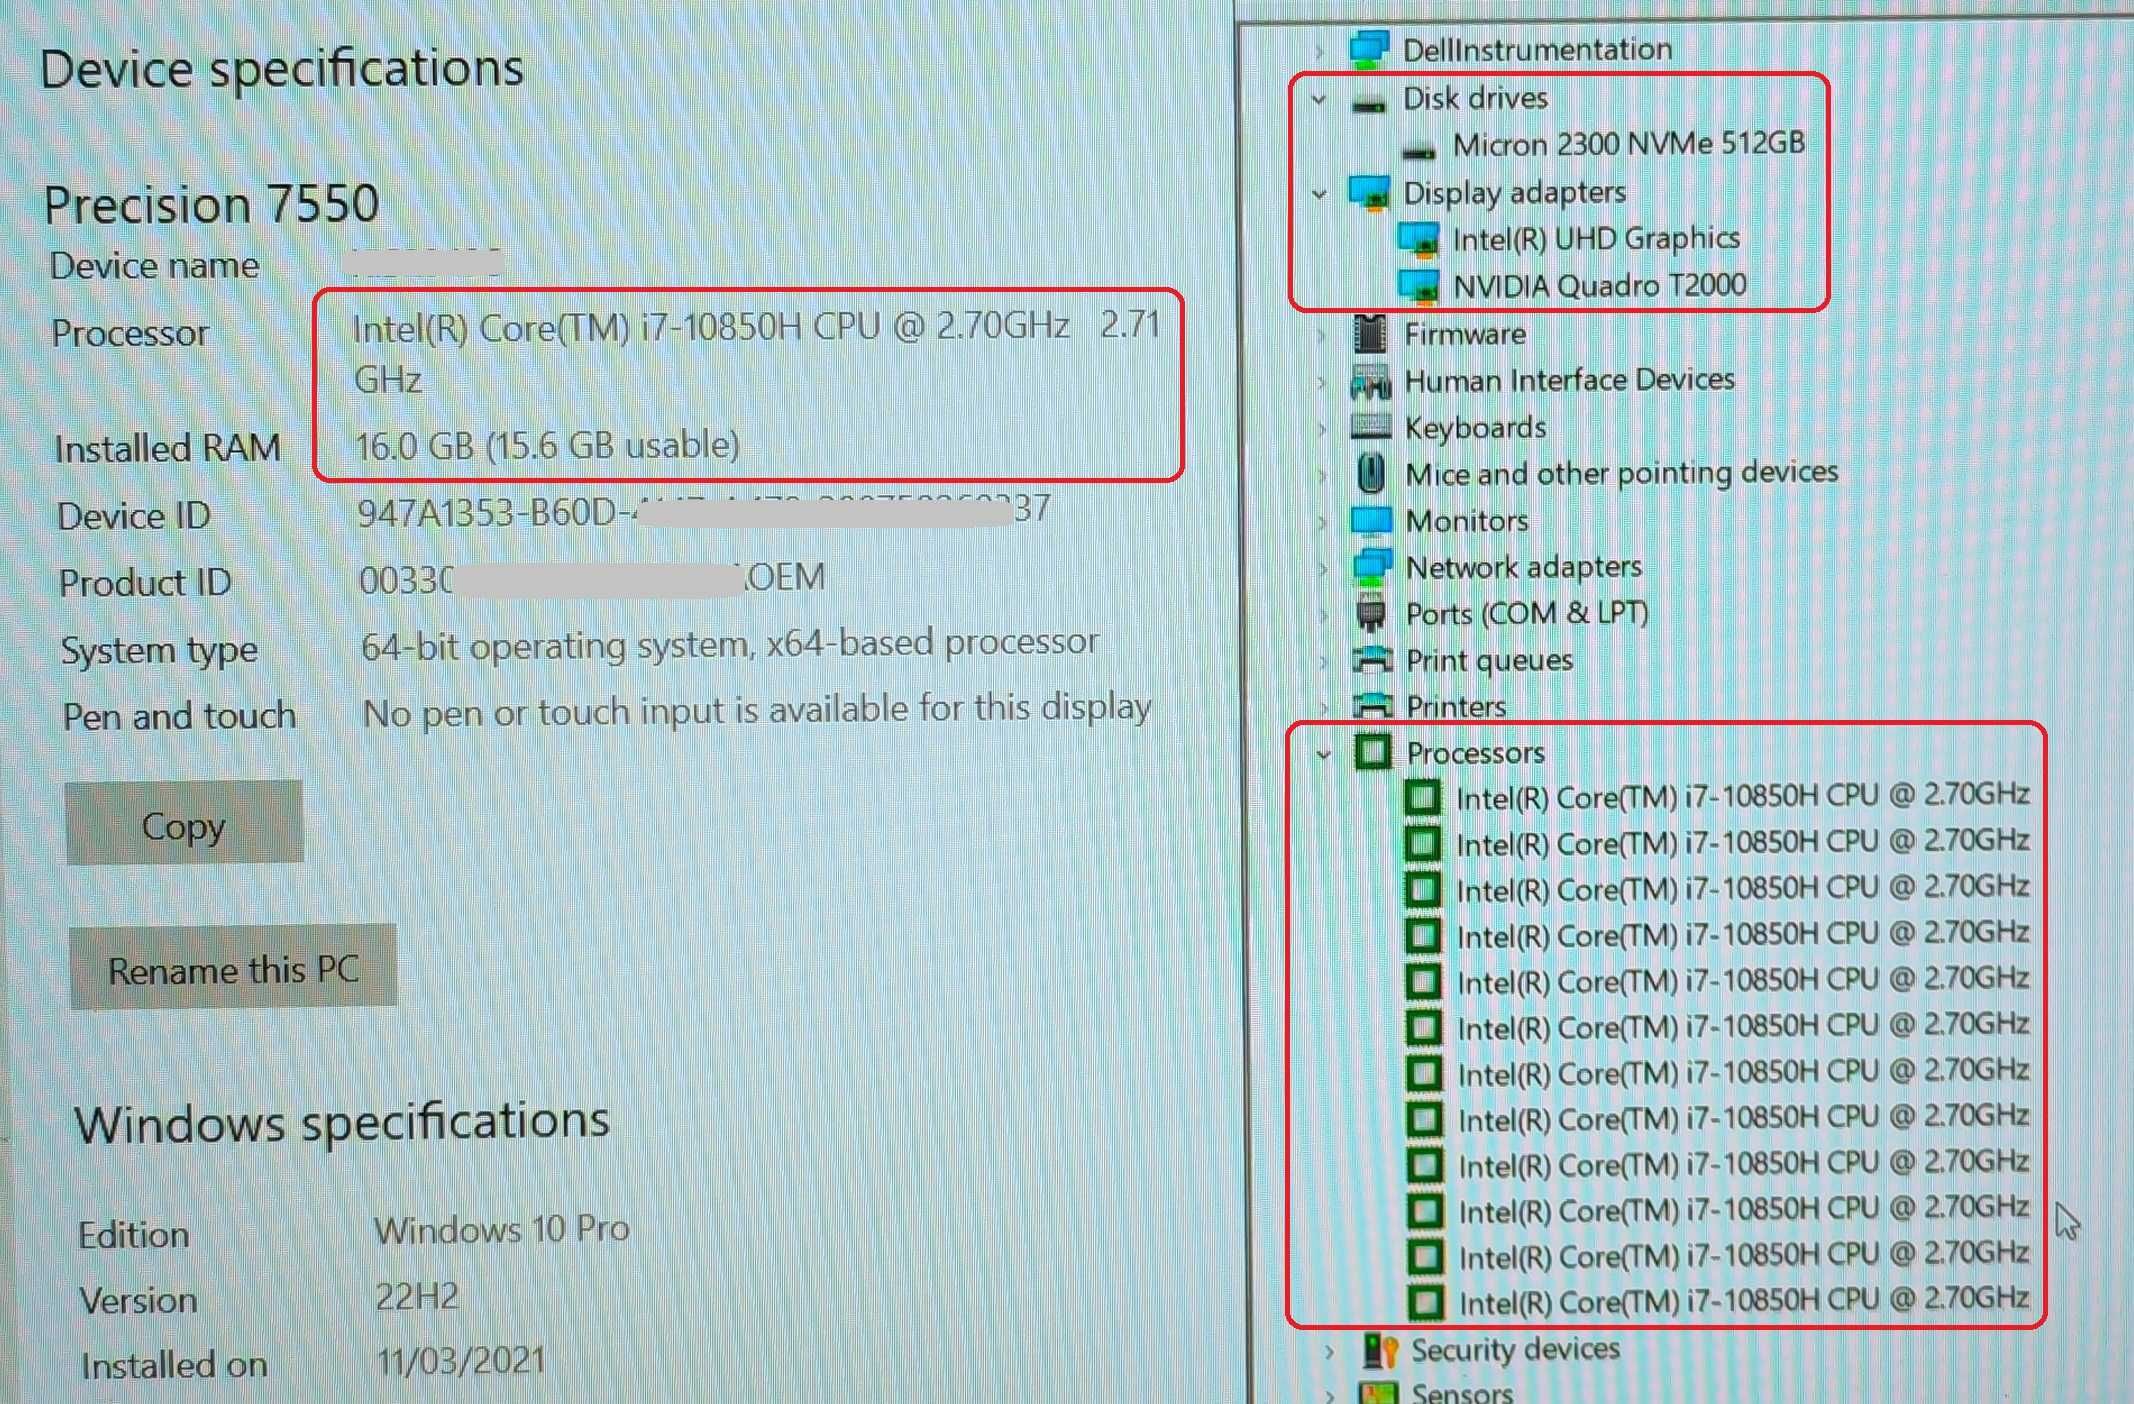The width and height of the screenshot is (2134, 1404).
Task: Click the Print queues icon
Action: [x=1372, y=660]
